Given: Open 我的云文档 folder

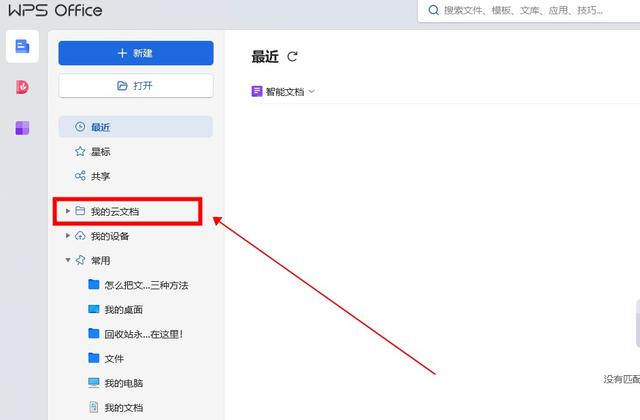Looking at the screenshot, I should click(x=115, y=211).
